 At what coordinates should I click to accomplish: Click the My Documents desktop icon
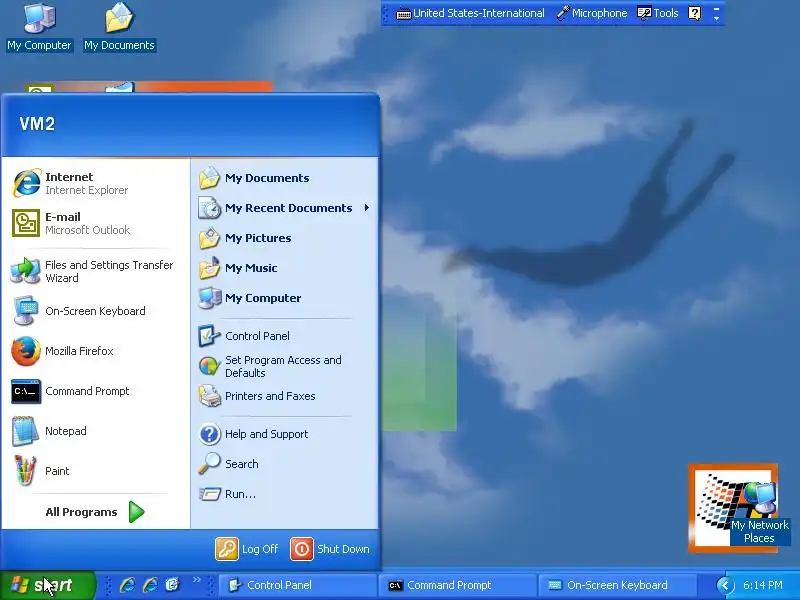point(119,27)
